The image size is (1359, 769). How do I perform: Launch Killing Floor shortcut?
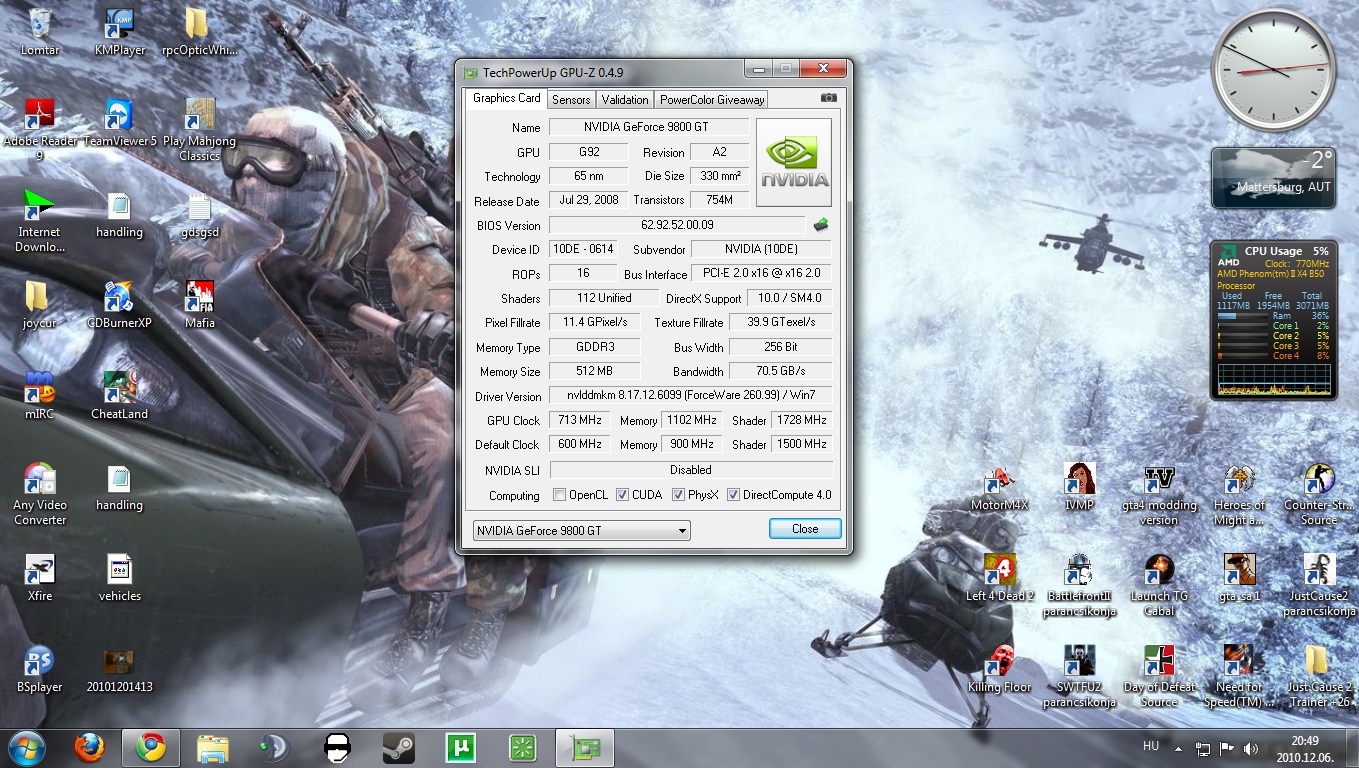click(1000, 669)
